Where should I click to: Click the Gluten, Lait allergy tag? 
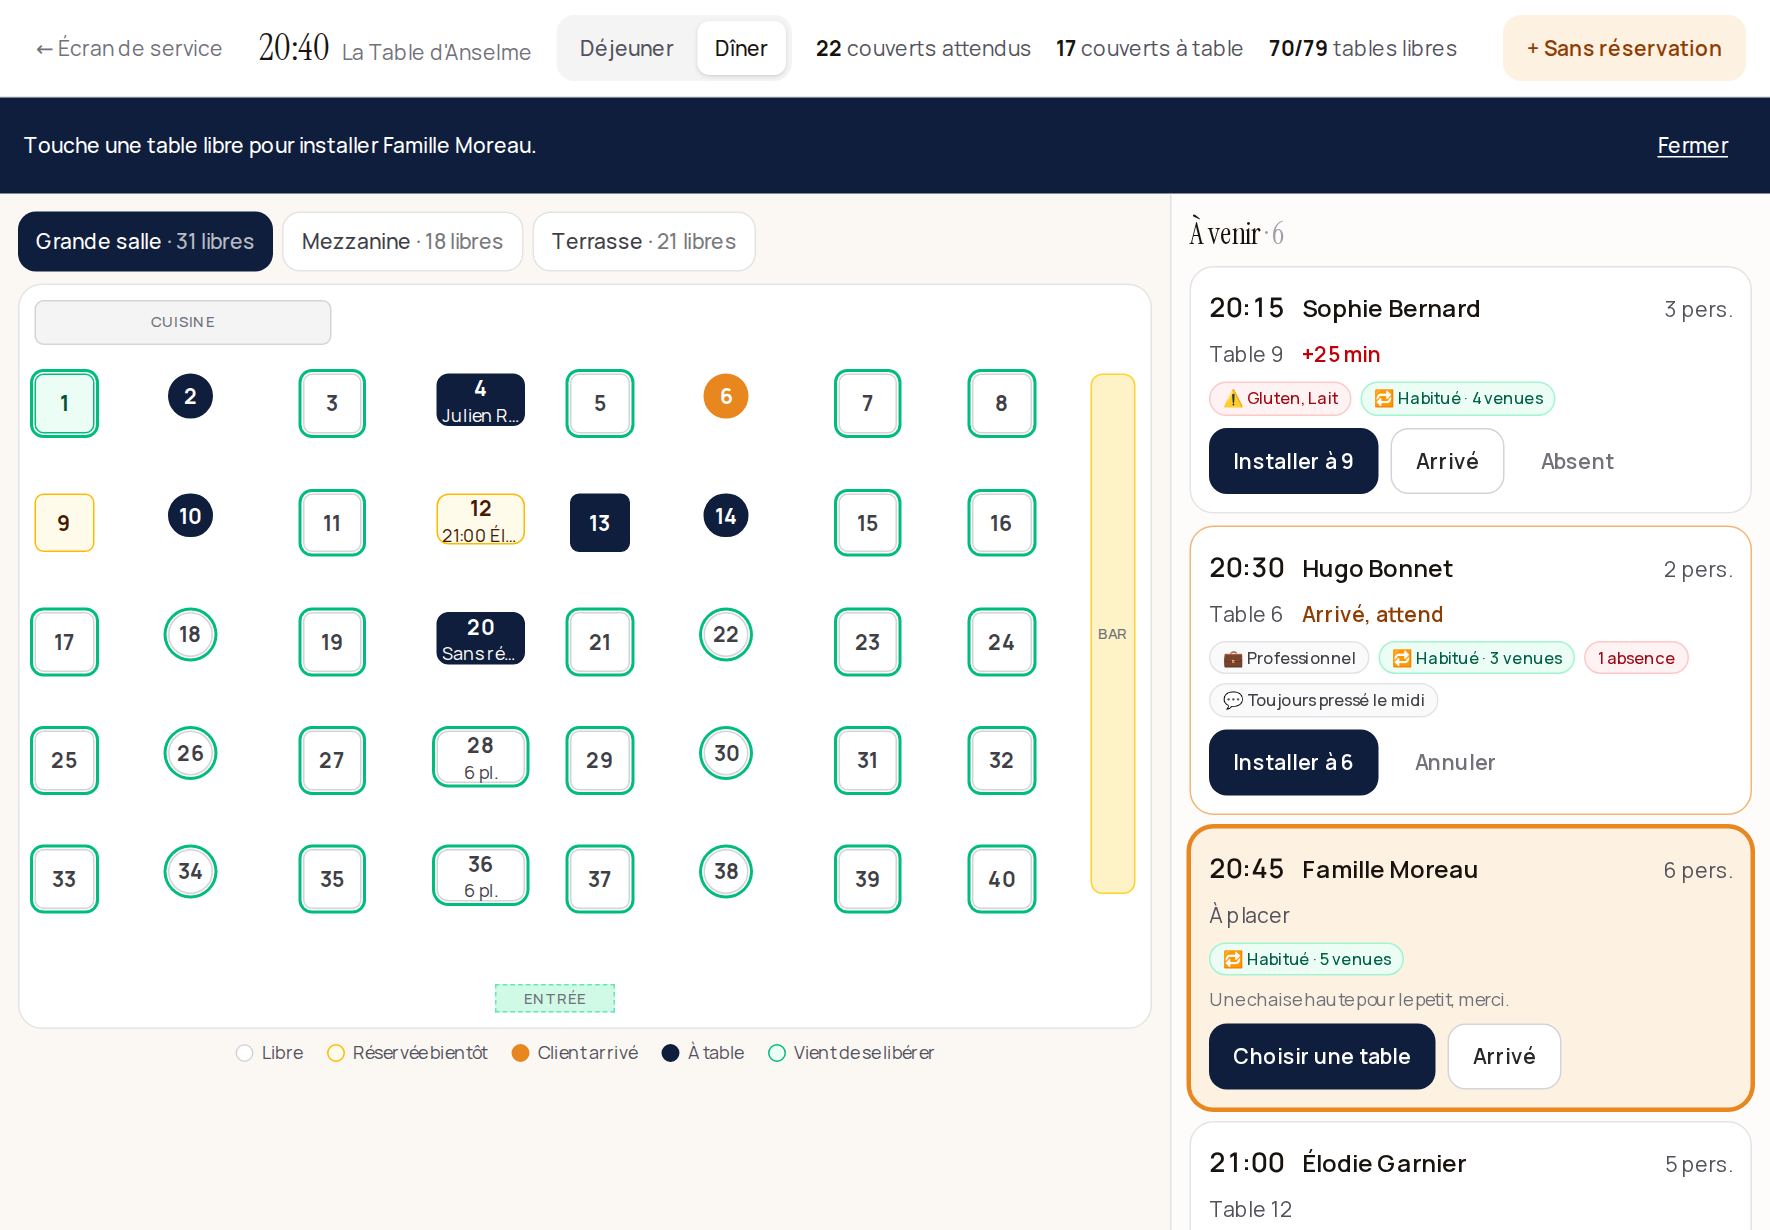point(1280,398)
